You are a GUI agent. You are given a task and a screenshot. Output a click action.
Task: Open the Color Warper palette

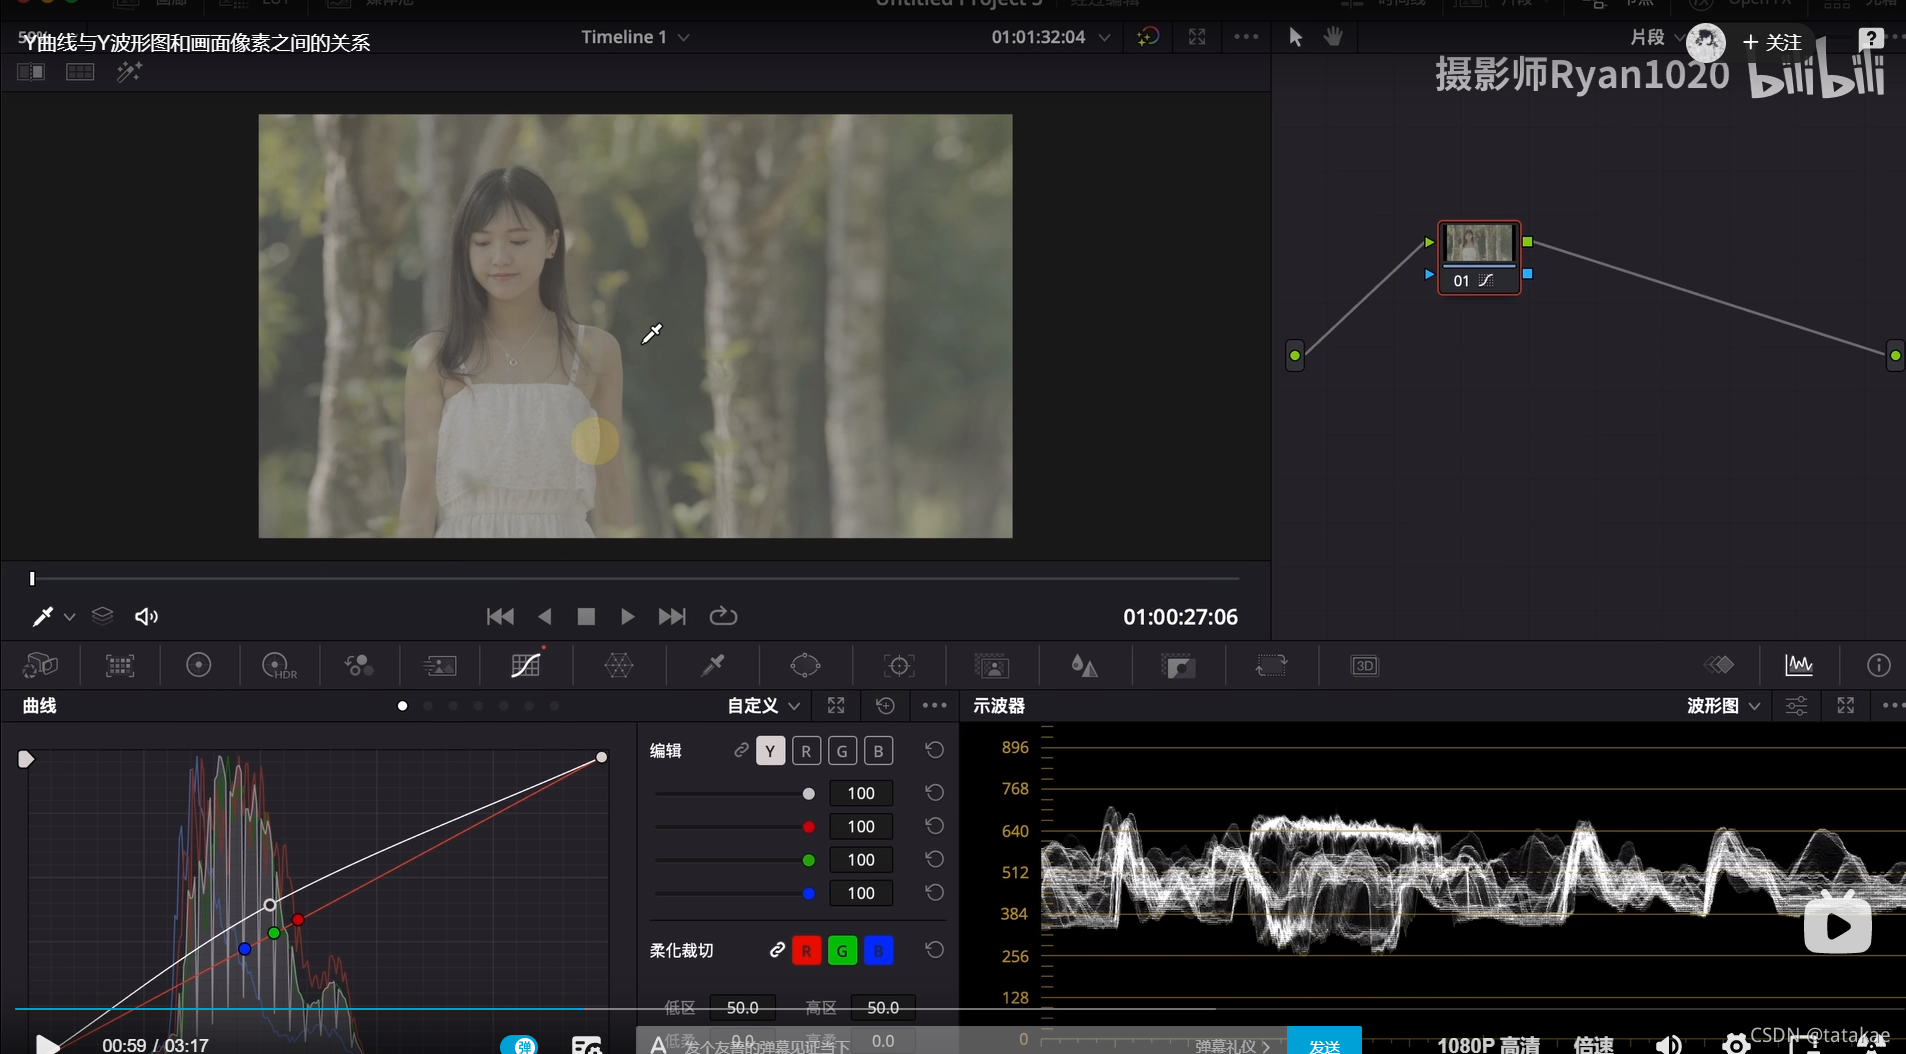619,665
